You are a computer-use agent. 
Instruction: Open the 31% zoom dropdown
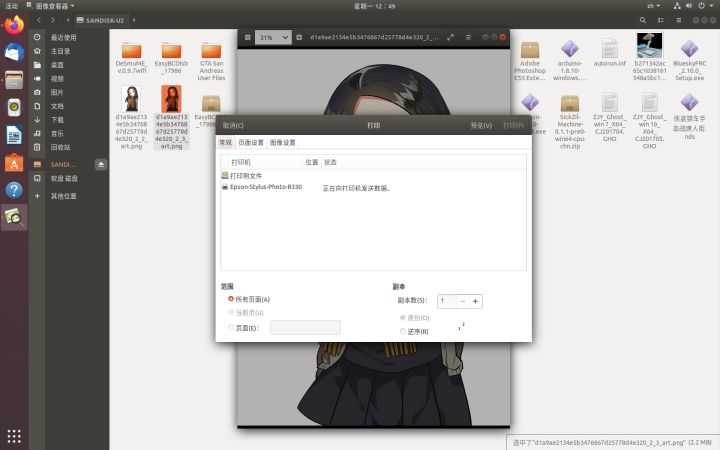pos(273,37)
